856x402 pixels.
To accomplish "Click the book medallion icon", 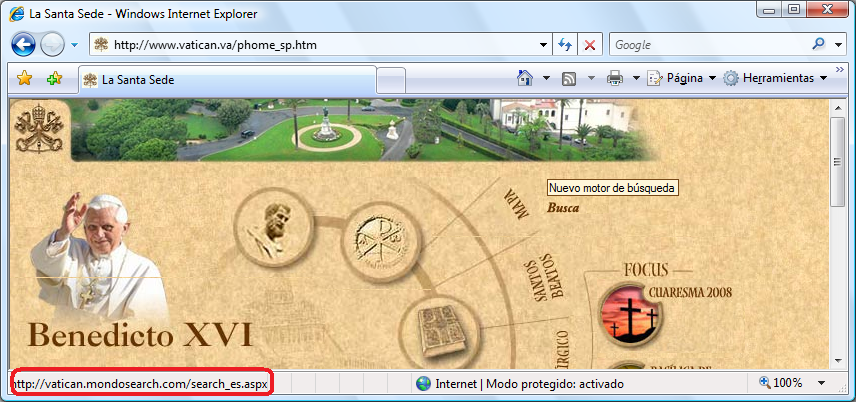I will pyautogui.click(x=439, y=332).
